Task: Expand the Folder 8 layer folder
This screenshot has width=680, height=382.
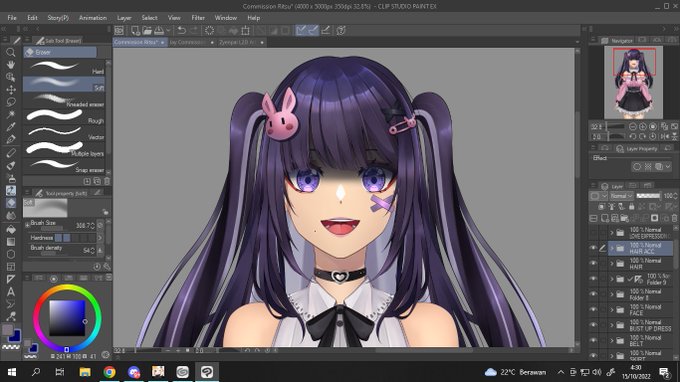Action: coord(612,294)
